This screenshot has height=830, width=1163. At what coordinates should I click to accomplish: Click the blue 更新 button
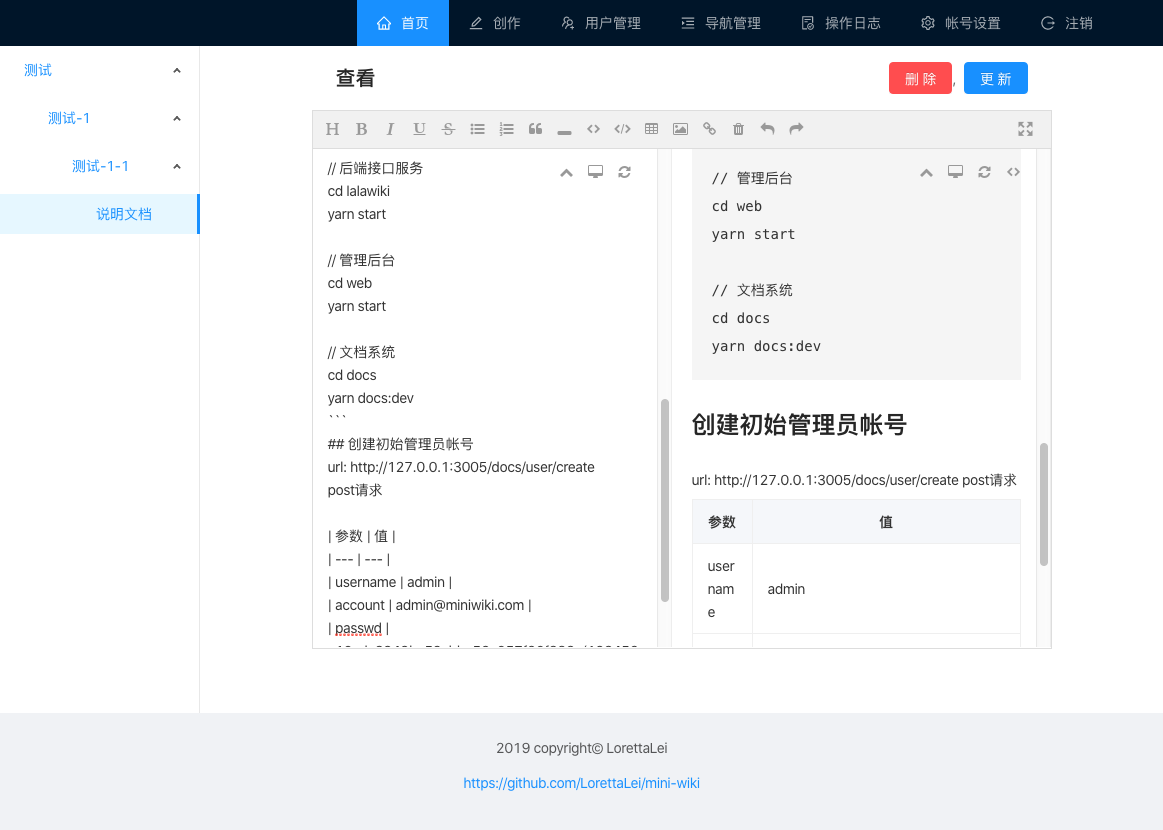coord(995,79)
